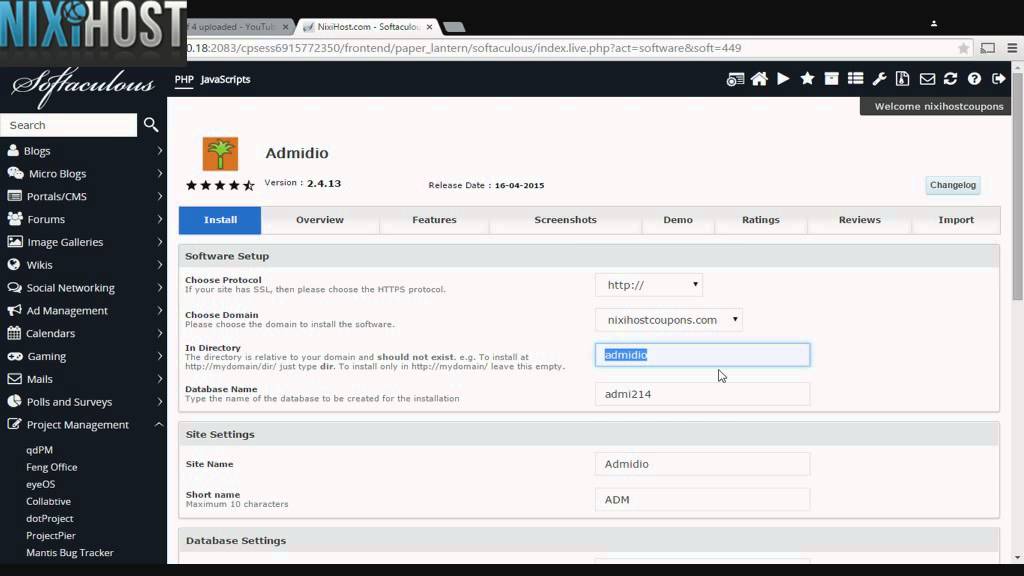Click the In Directory admidio field

coord(702,355)
